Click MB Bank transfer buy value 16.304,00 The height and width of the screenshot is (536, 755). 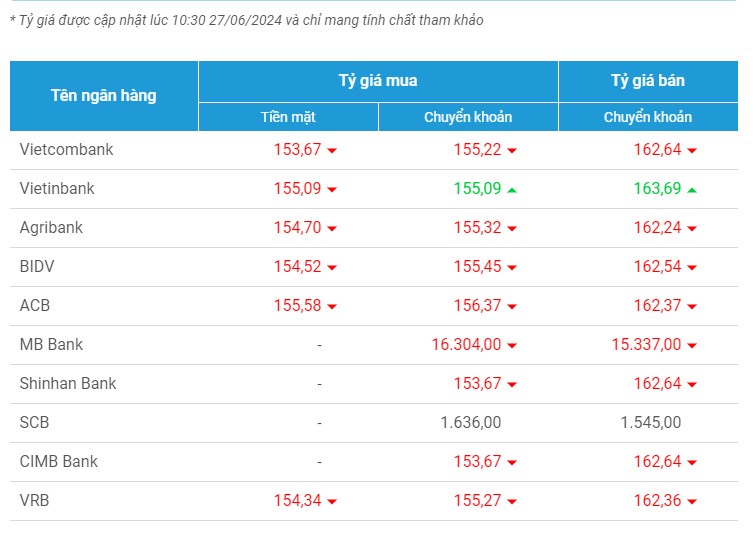(x=467, y=345)
